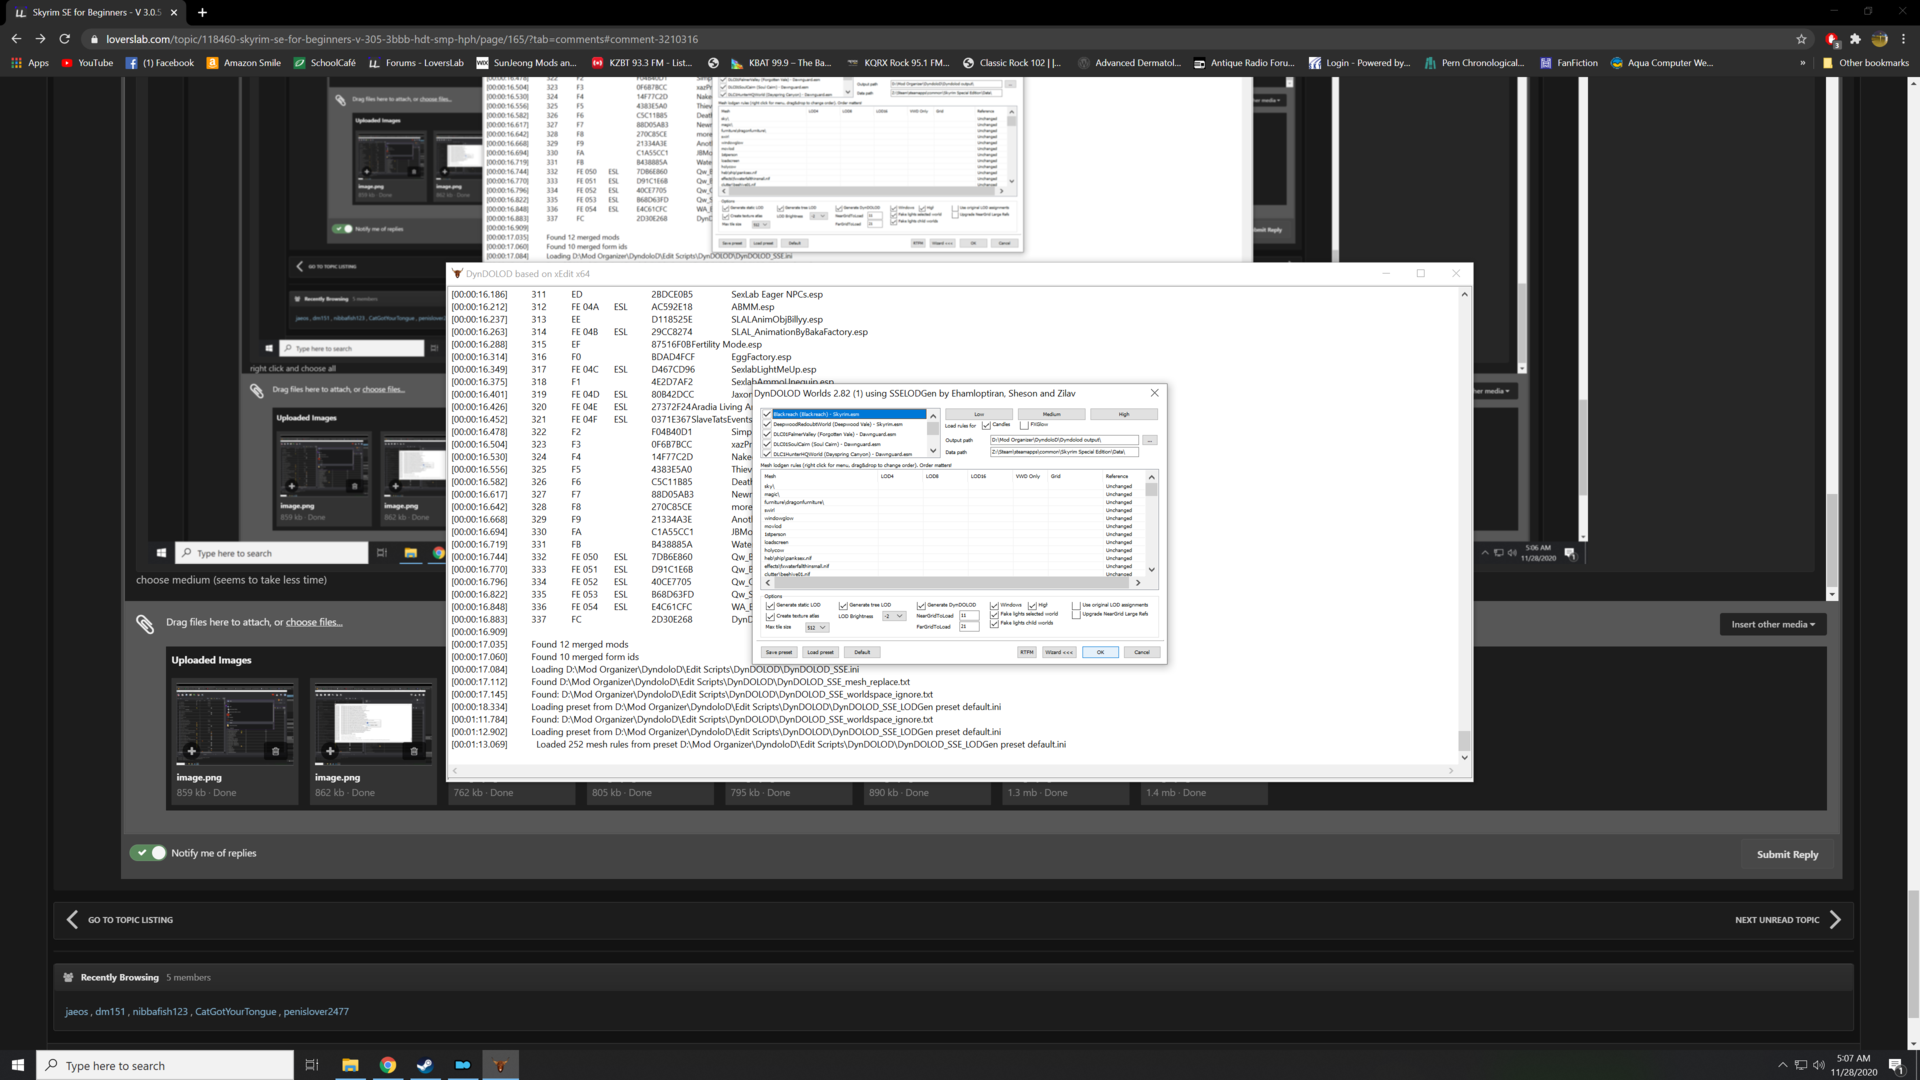The image size is (1920, 1080).
Task: Switch to DynDOLOD on the taskbar
Action: pos(500,1065)
